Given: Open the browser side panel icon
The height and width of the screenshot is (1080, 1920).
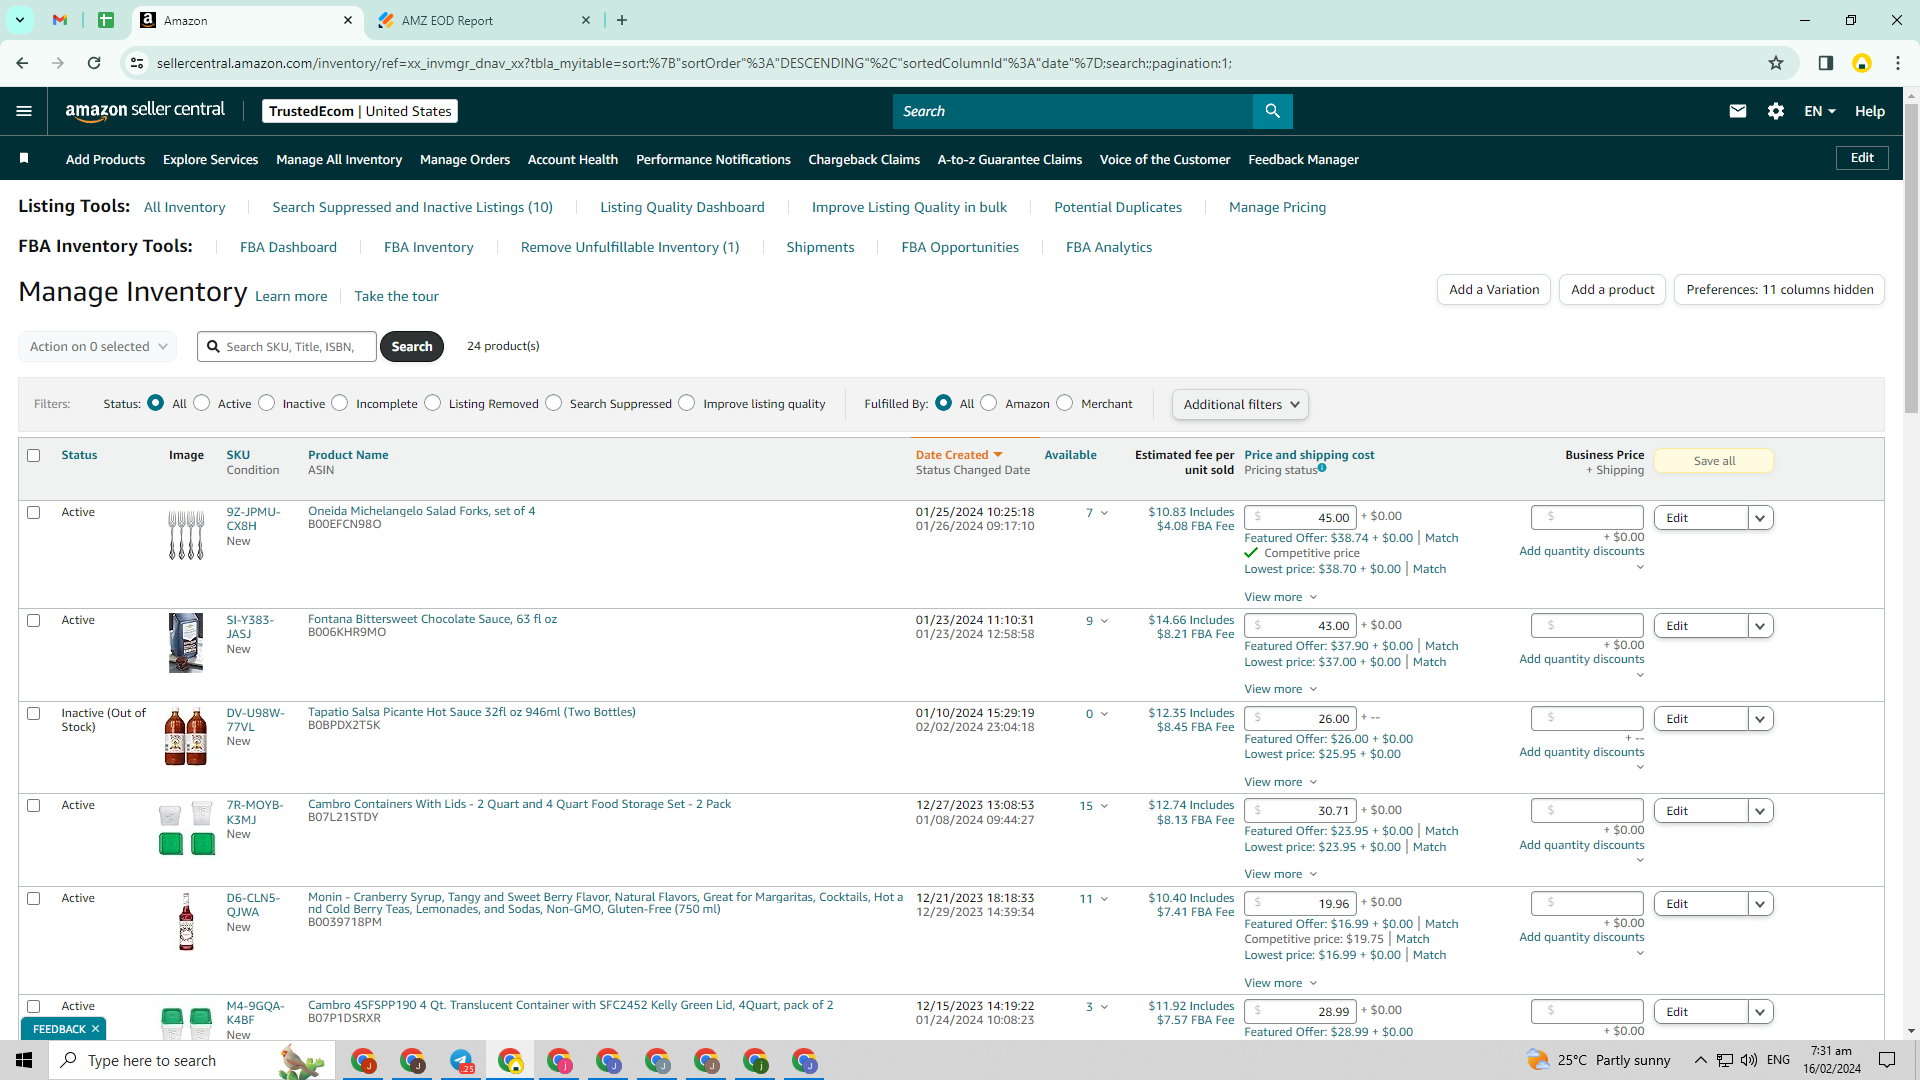Looking at the screenshot, I should (1826, 63).
